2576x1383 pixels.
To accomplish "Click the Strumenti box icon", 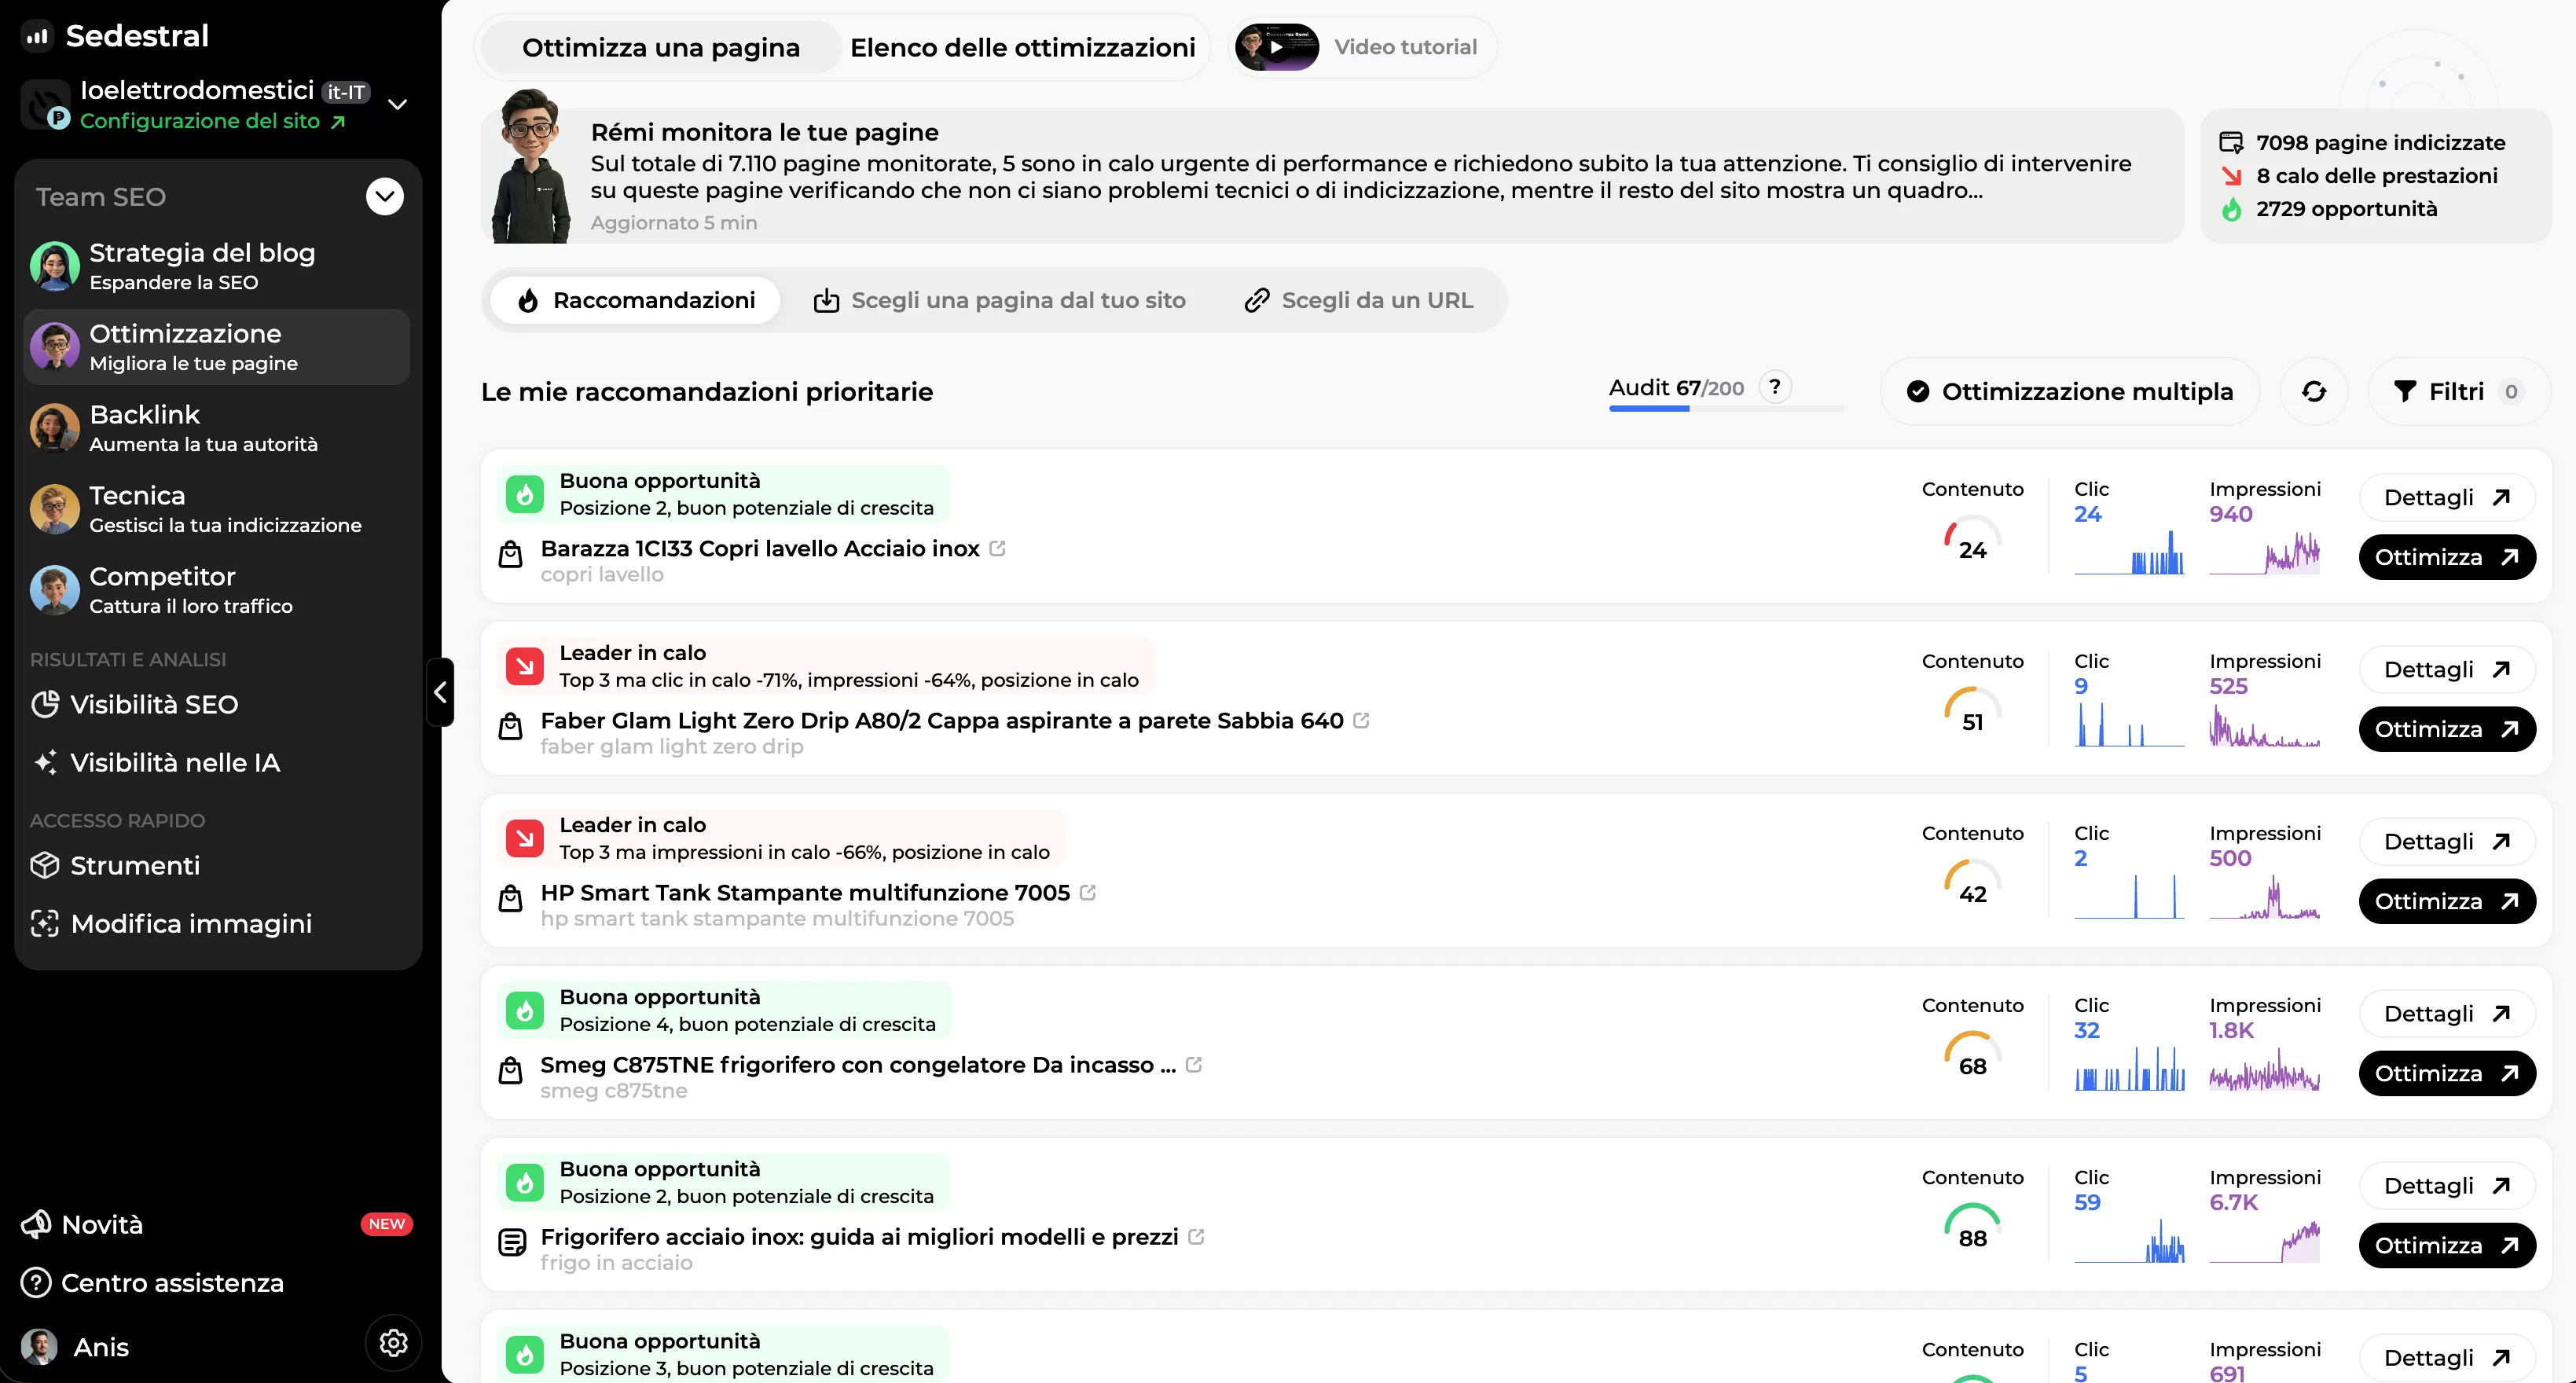I will (45, 865).
